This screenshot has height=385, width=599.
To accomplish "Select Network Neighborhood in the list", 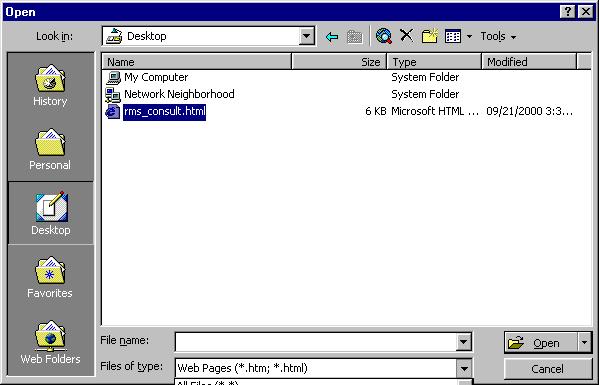I will 179,94.
